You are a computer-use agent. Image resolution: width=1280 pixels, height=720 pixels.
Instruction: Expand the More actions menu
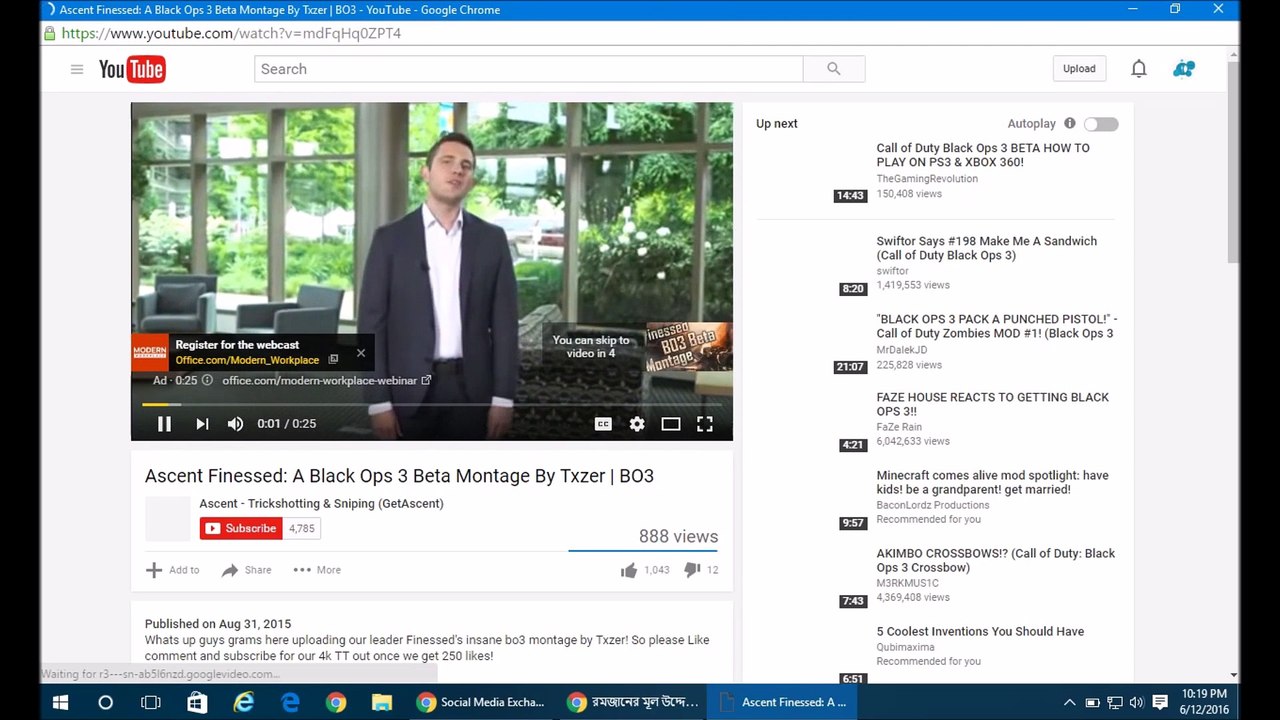[x=317, y=570]
